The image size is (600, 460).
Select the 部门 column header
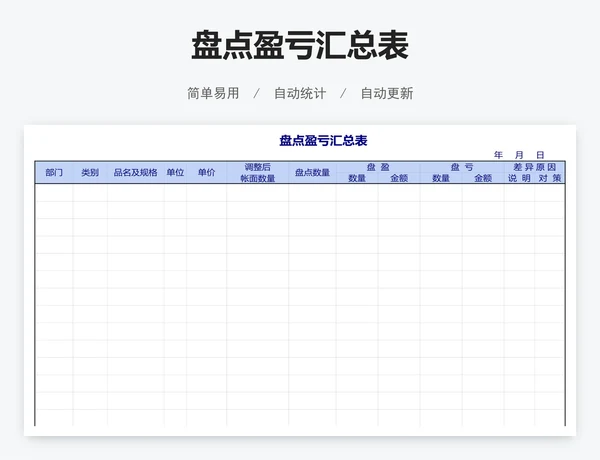[x=54, y=172]
